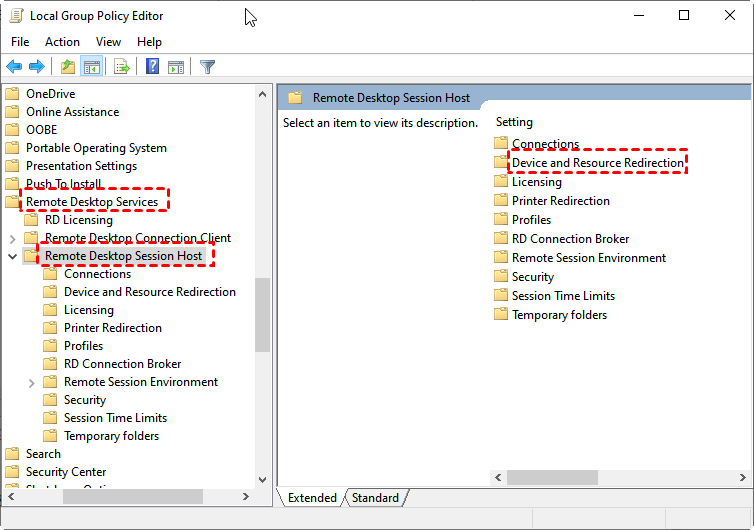Select Online Assistance in the tree
This screenshot has height=530, width=754.
click(x=73, y=112)
